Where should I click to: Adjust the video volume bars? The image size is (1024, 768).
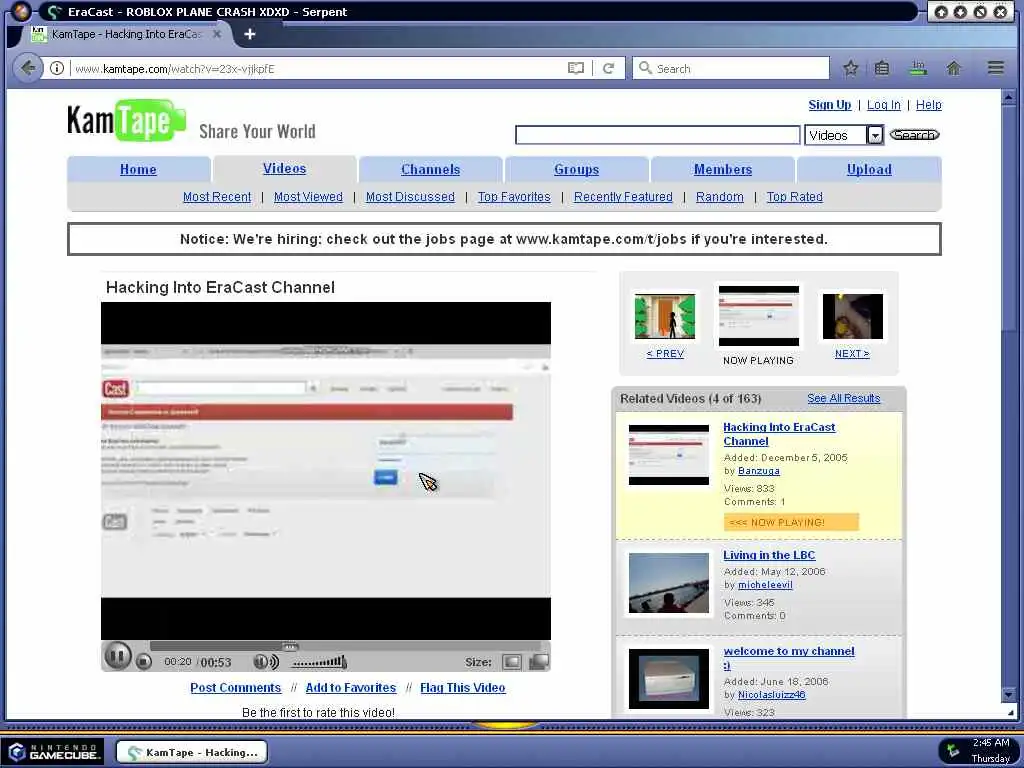pyautogui.click(x=319, y=662)
